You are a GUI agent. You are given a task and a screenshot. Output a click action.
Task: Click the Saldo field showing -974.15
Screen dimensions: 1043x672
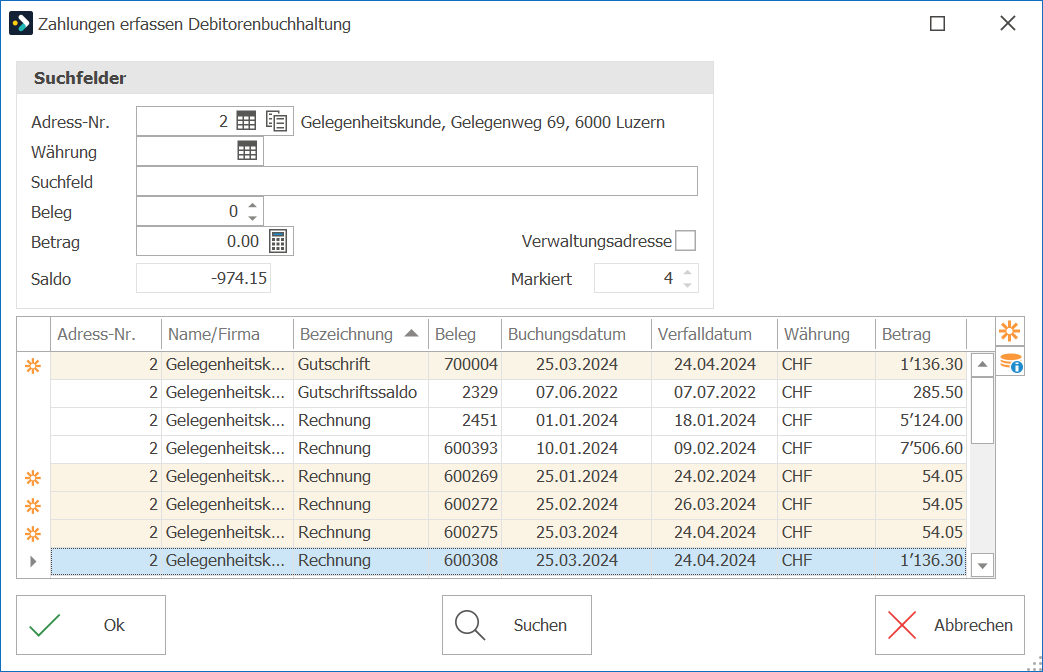204,278
